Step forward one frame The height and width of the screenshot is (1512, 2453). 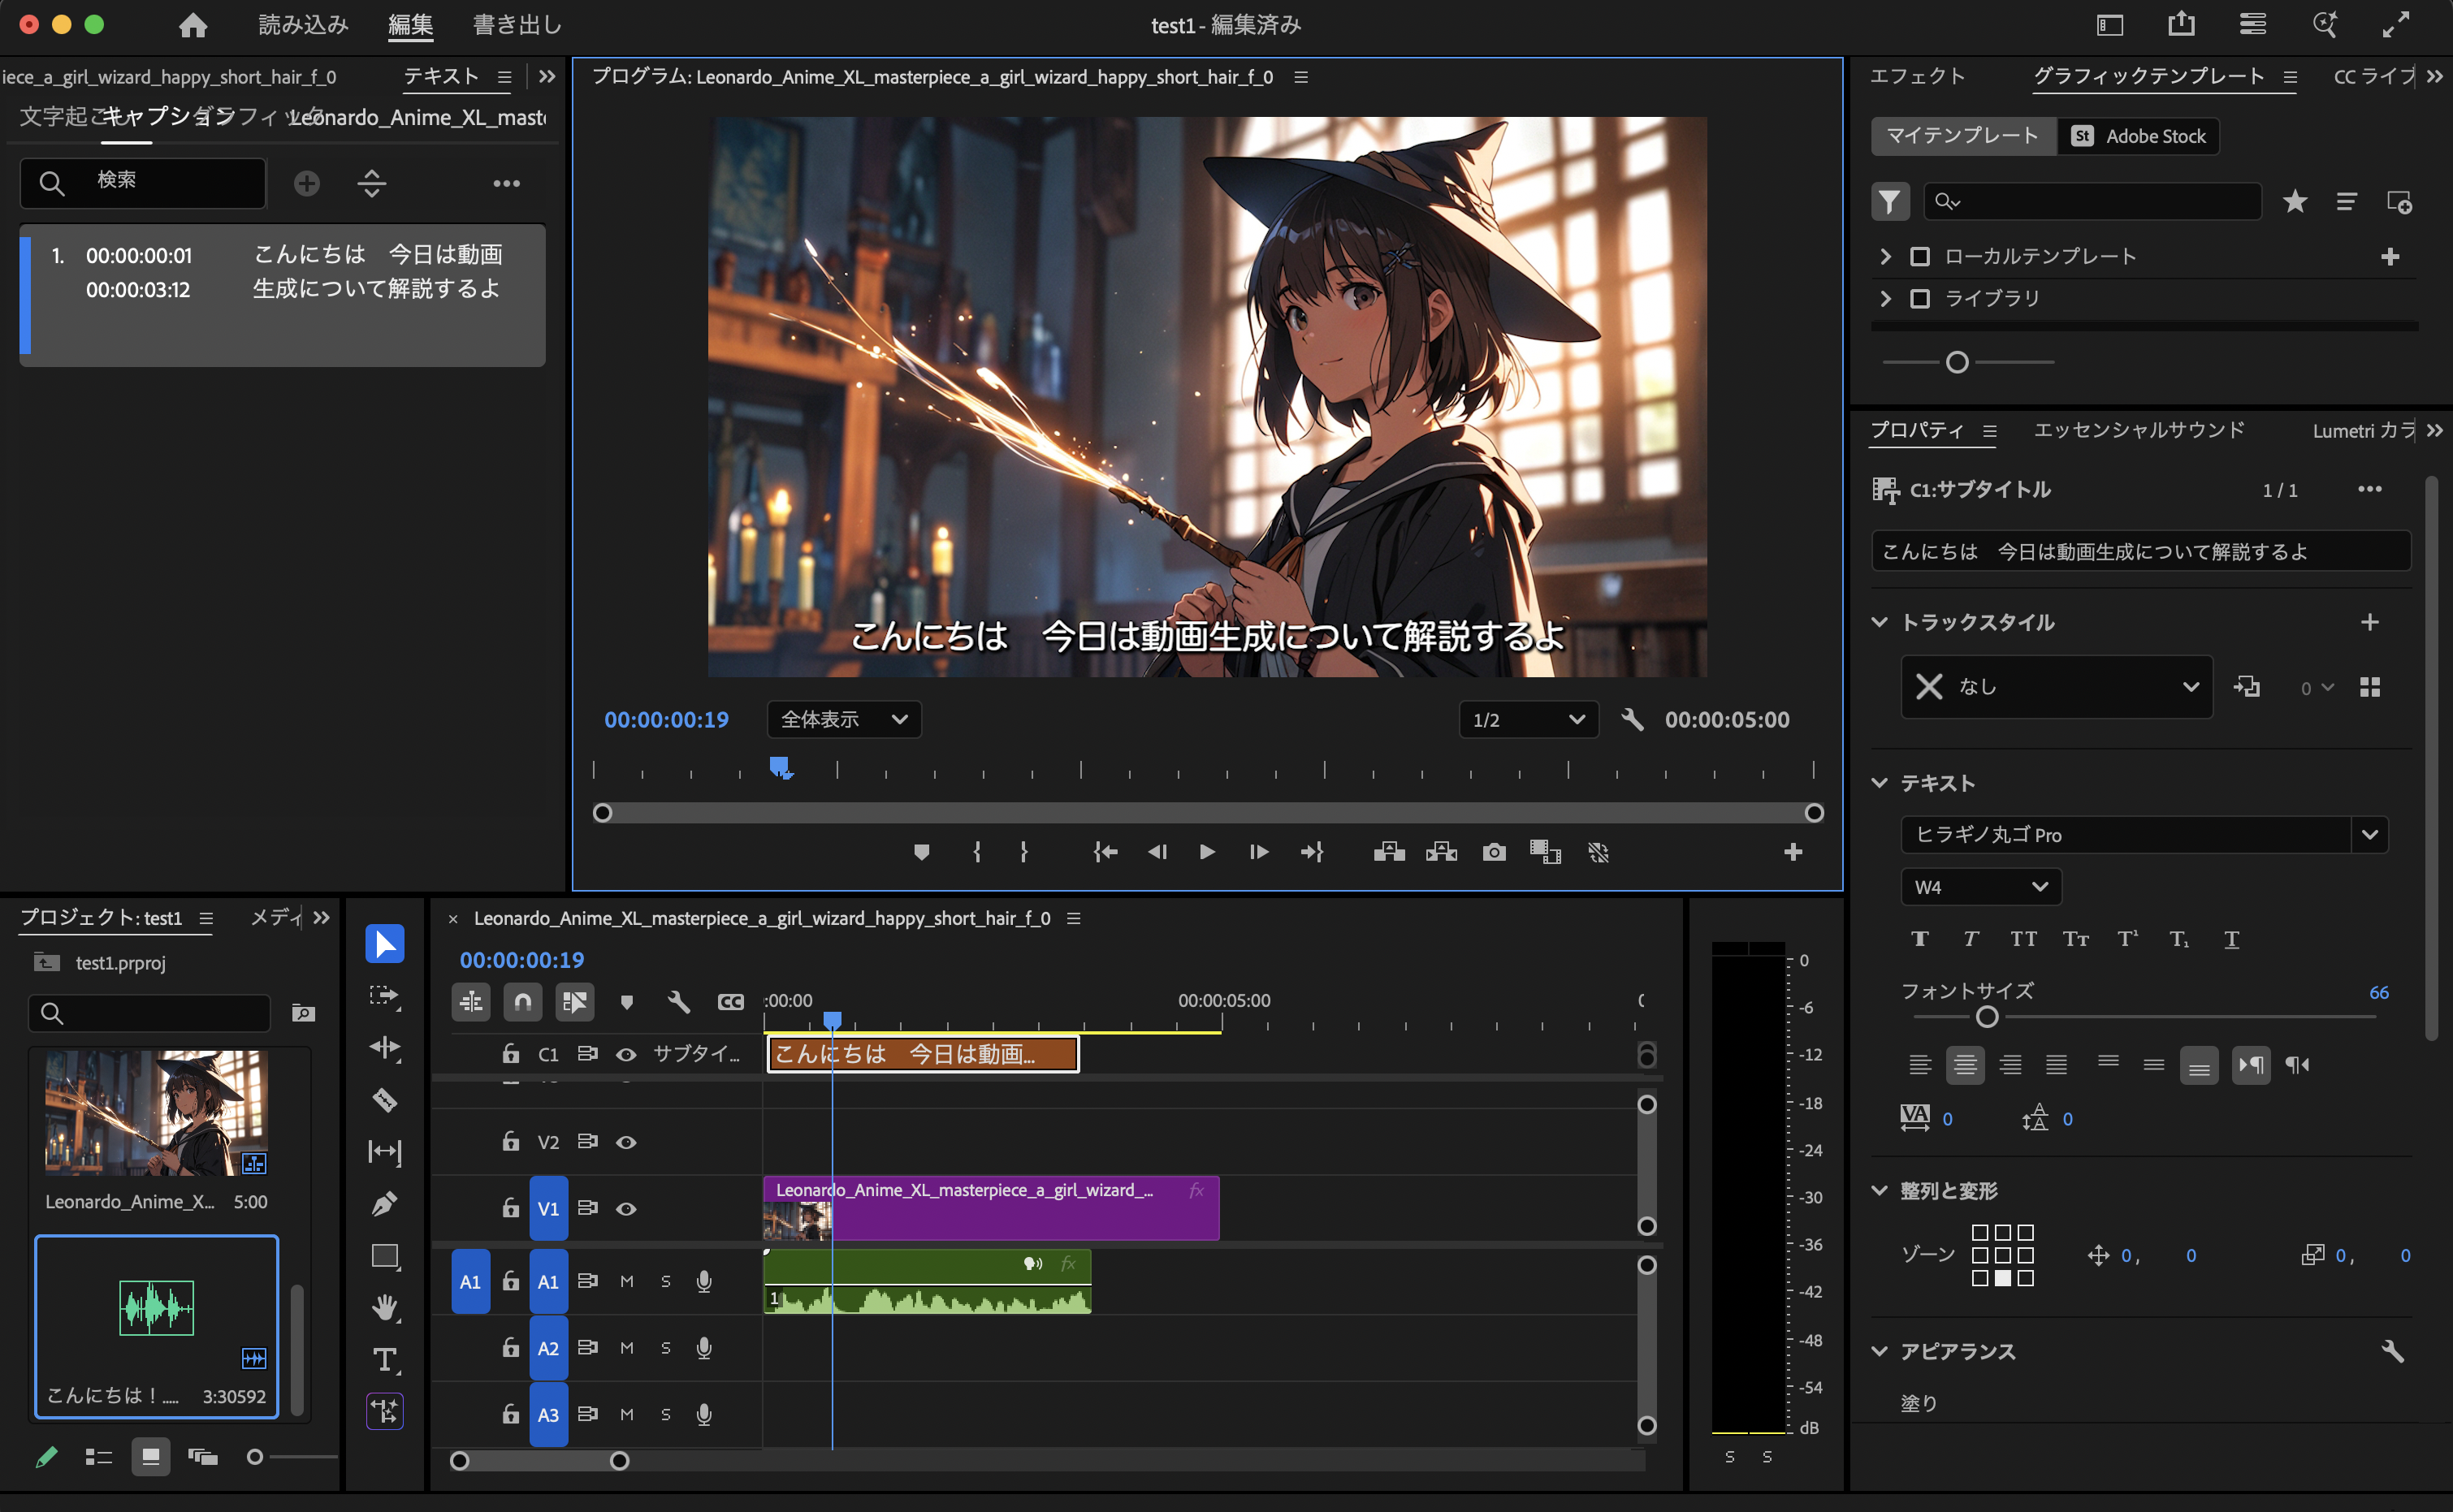(1259, 852)
